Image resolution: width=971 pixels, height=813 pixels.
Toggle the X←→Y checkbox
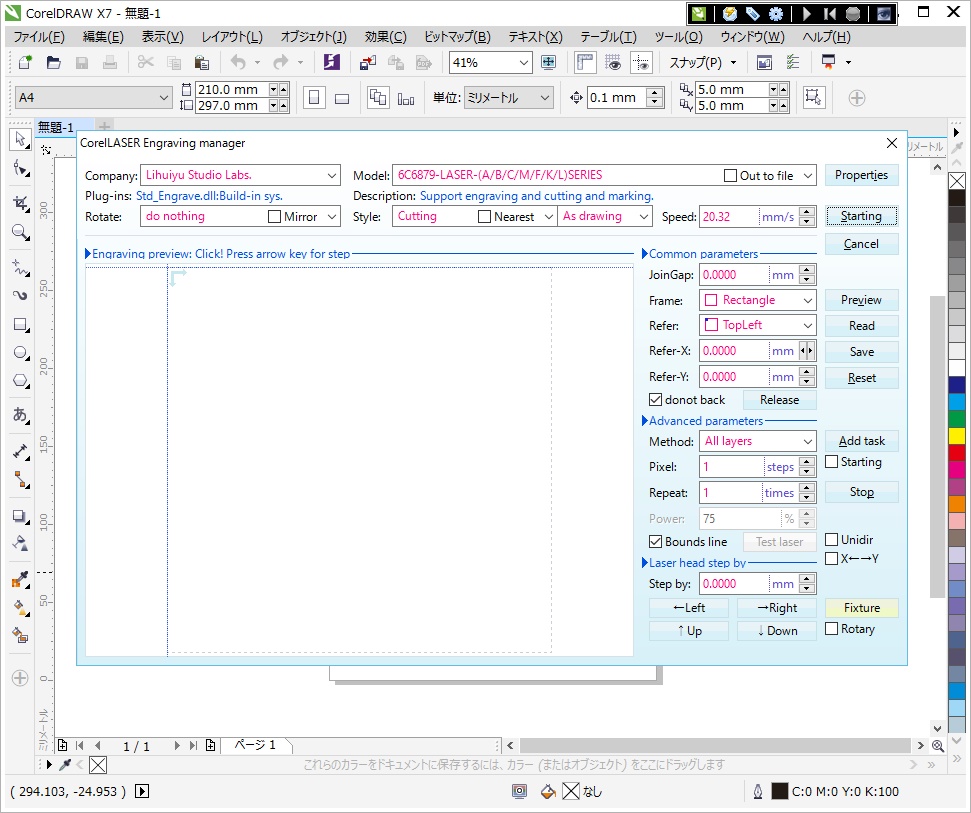point(832,559)
